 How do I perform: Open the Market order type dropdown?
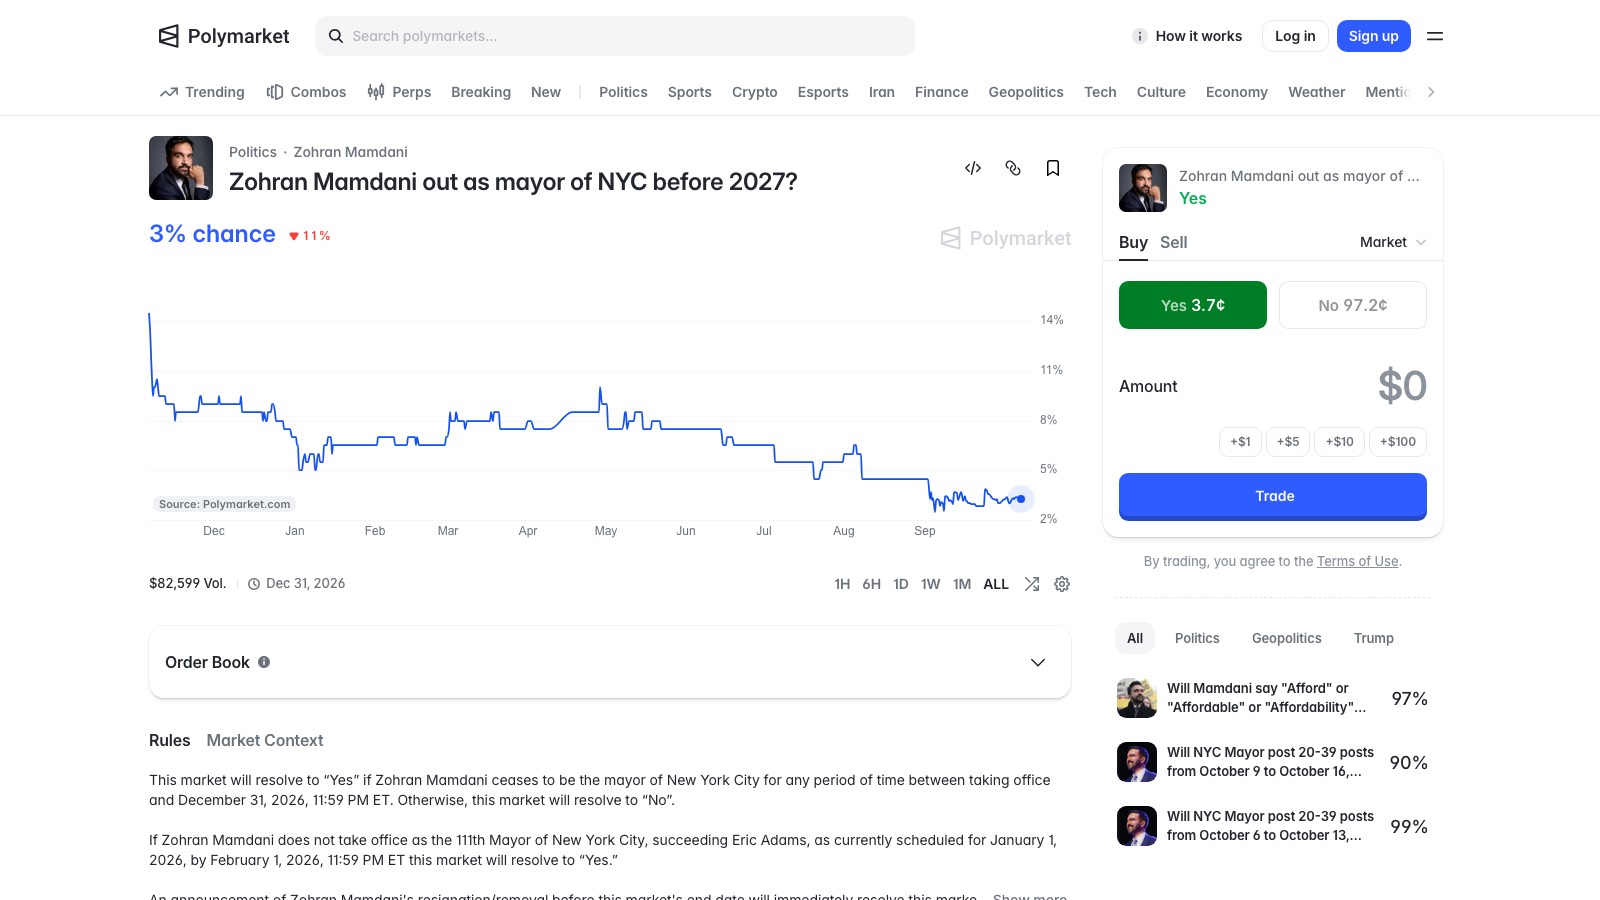pyautogui.click(x=1393, y=242)
